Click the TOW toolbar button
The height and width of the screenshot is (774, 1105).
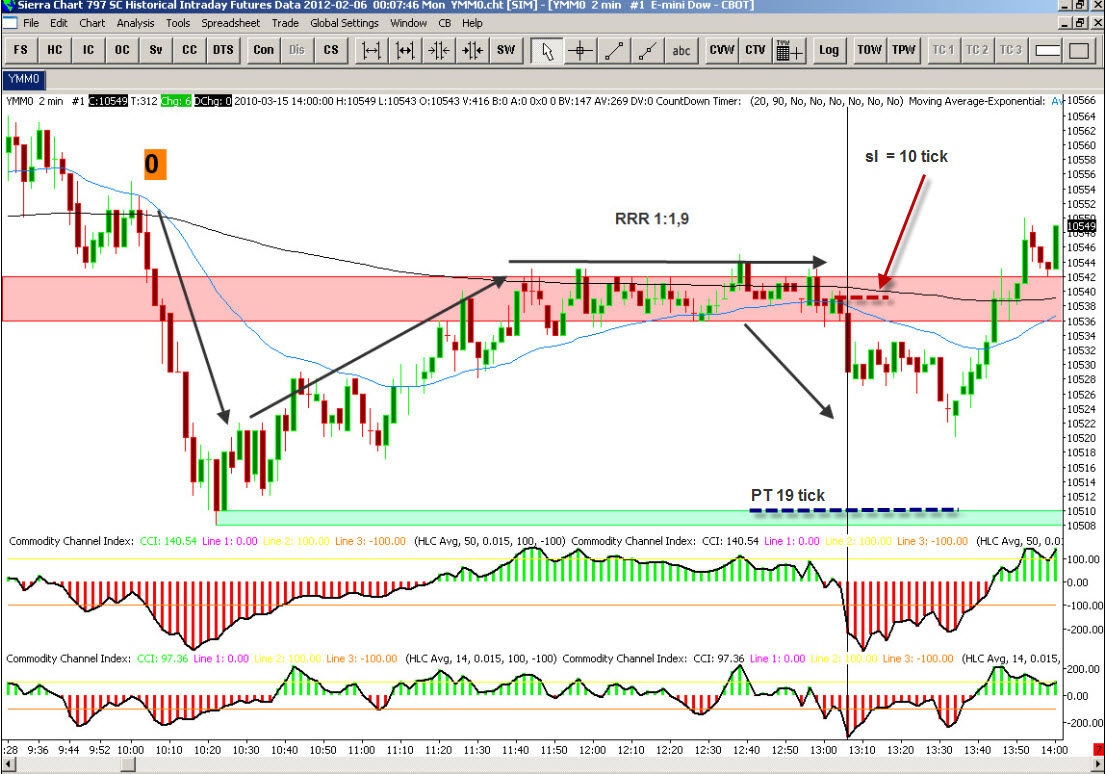tap(870, 50)
